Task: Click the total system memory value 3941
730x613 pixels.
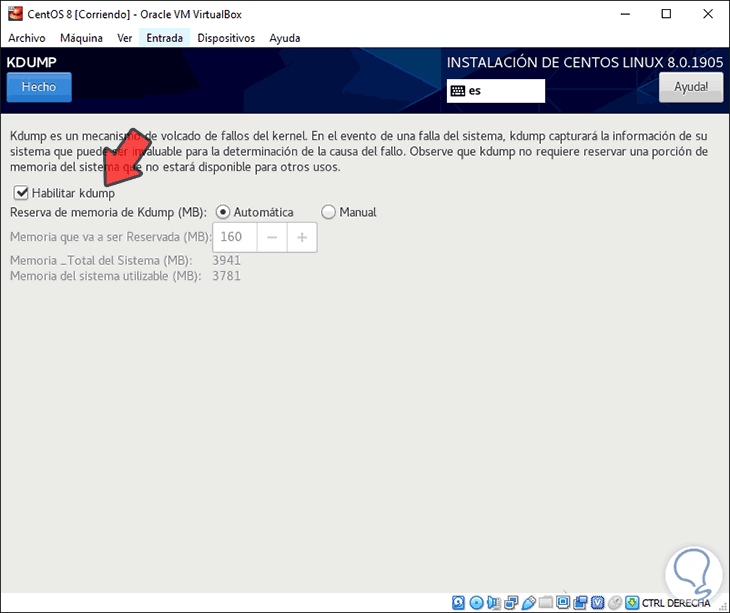Action: 227,260
